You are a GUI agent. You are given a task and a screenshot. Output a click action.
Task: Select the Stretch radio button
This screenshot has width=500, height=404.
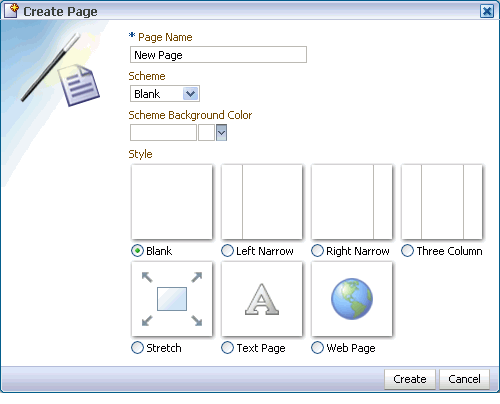click(137, 348)
